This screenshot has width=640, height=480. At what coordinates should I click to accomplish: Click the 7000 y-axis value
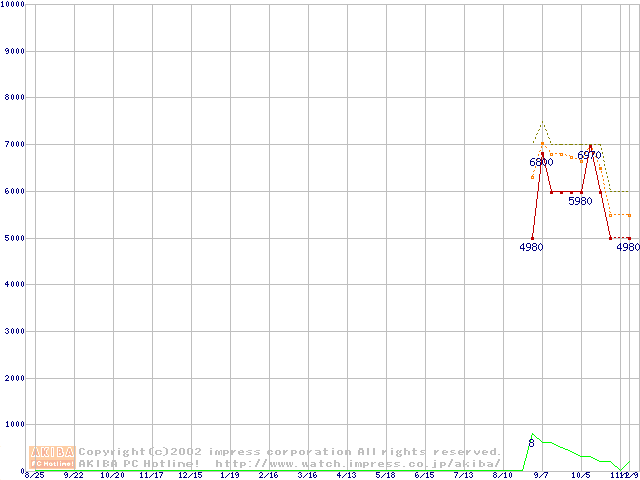pos(13,144)
